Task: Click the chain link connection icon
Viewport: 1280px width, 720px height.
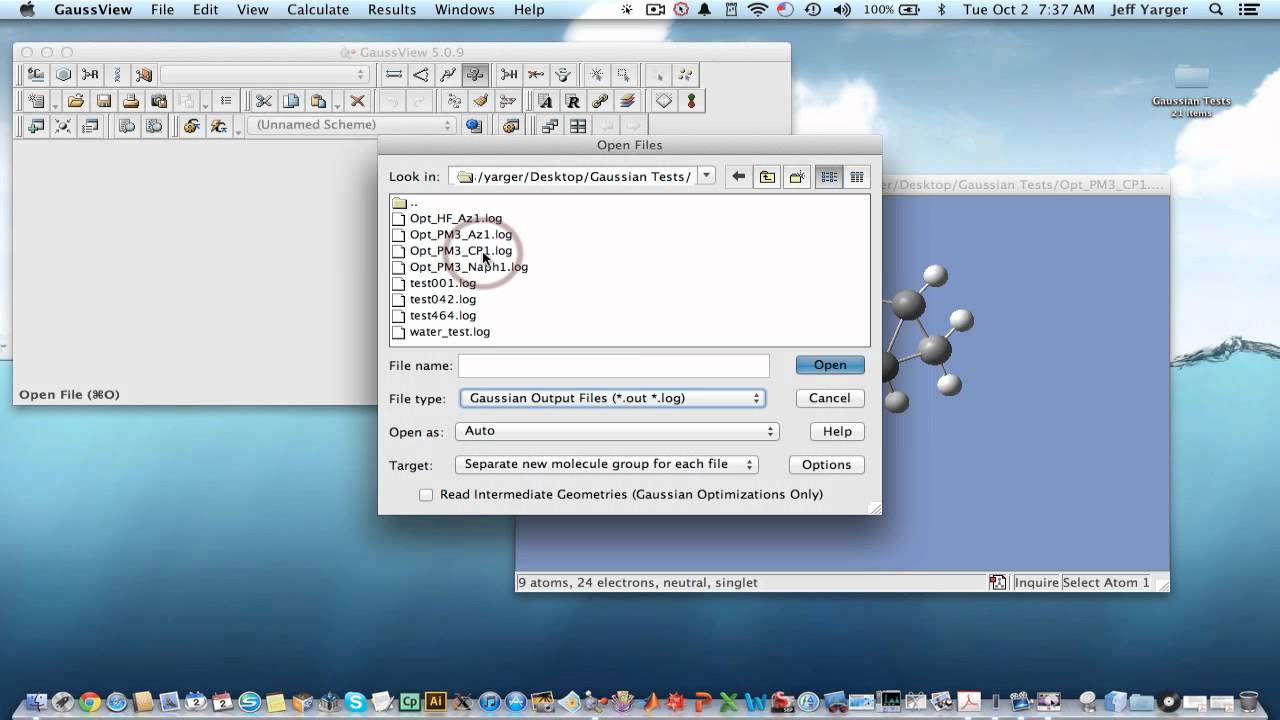Action: click(x=600, y=101)
